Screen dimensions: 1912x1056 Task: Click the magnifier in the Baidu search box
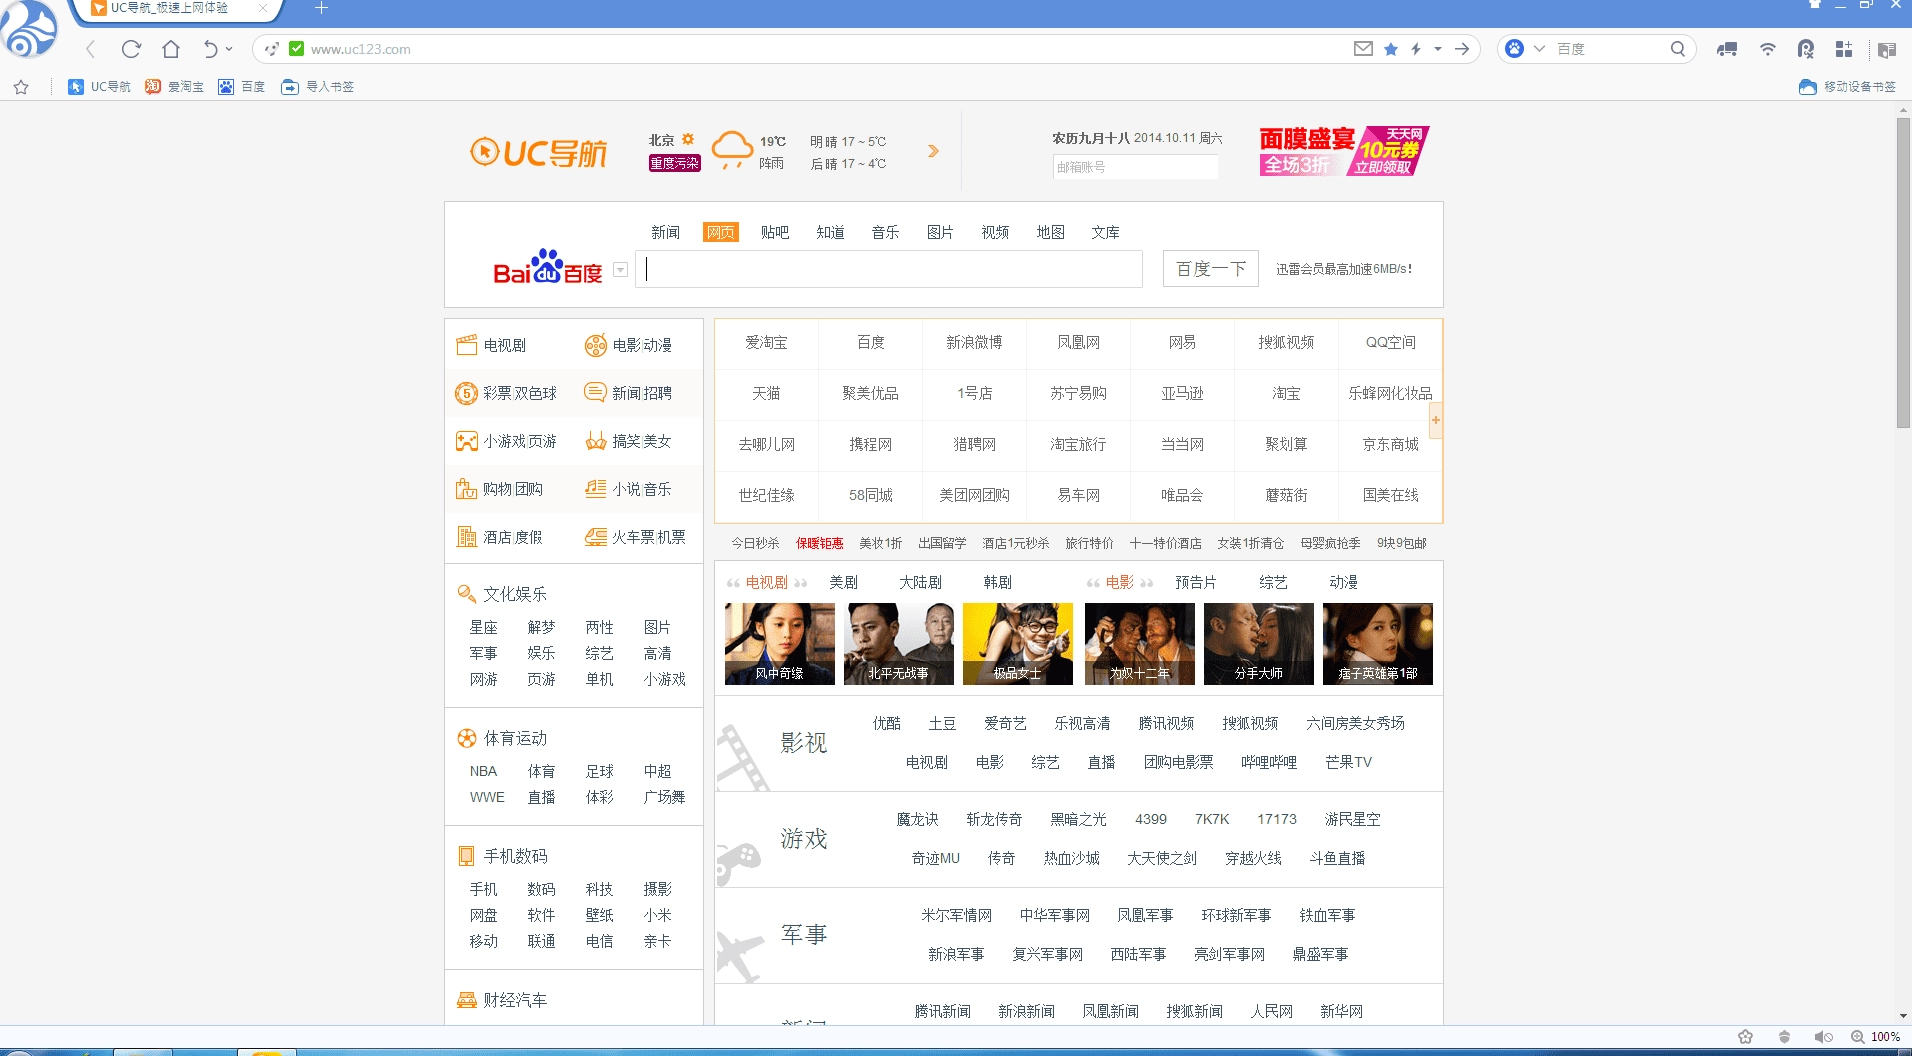pyautogui.click(x=1678, y=49)
